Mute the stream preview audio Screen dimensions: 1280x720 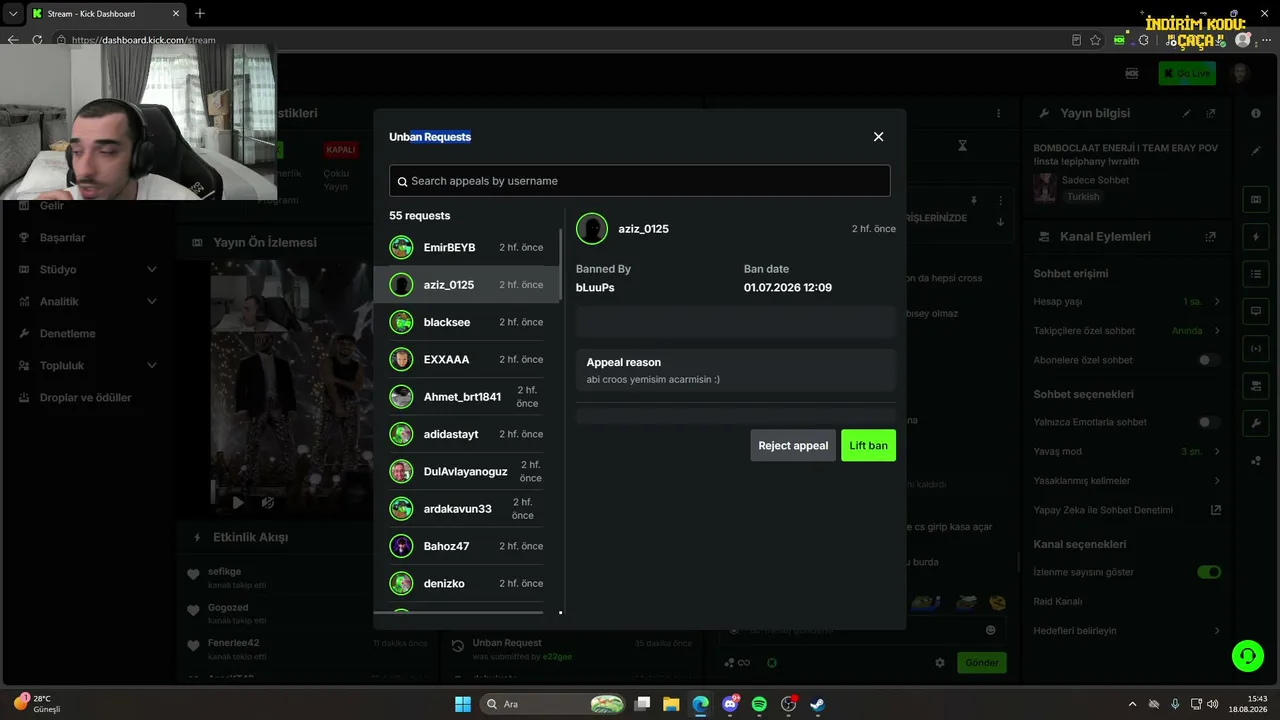click(268, 503)
